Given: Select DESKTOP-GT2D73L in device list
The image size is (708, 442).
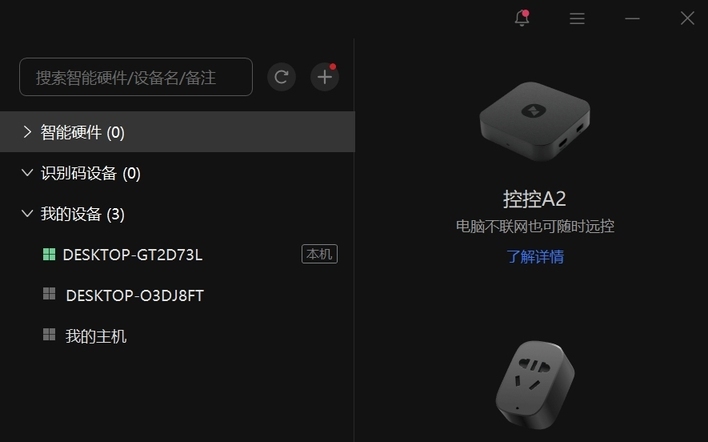Looking at the screenshot, I should (x=177, y=255).
